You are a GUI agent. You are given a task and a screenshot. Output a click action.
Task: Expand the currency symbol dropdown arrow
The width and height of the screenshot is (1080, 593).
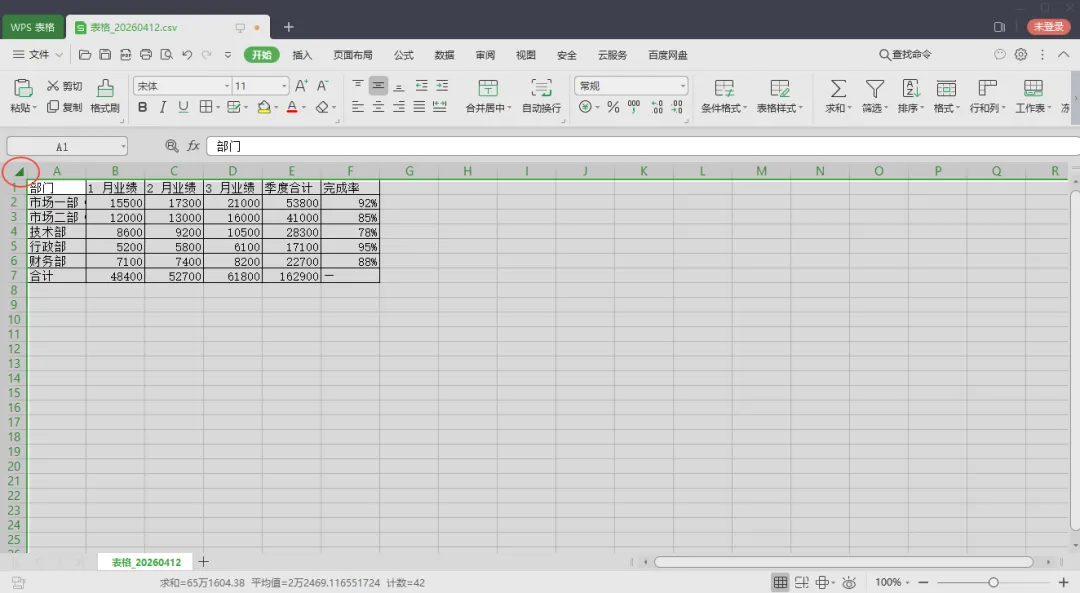(597, 107)
